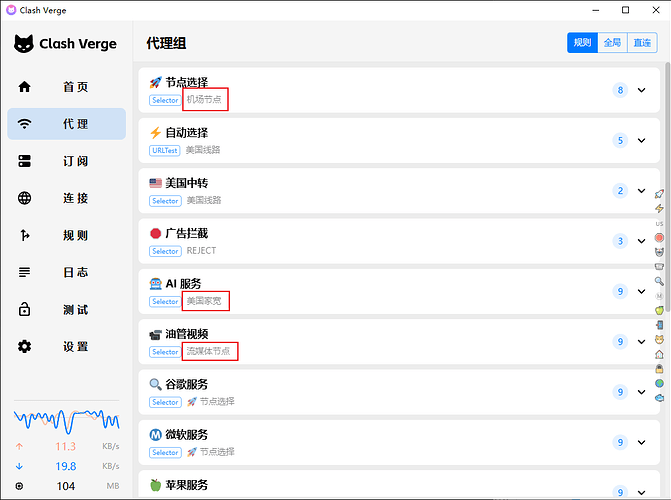Click the 机场节点 selected node text
The image size is (671, 500).
[x=204, y=100]
